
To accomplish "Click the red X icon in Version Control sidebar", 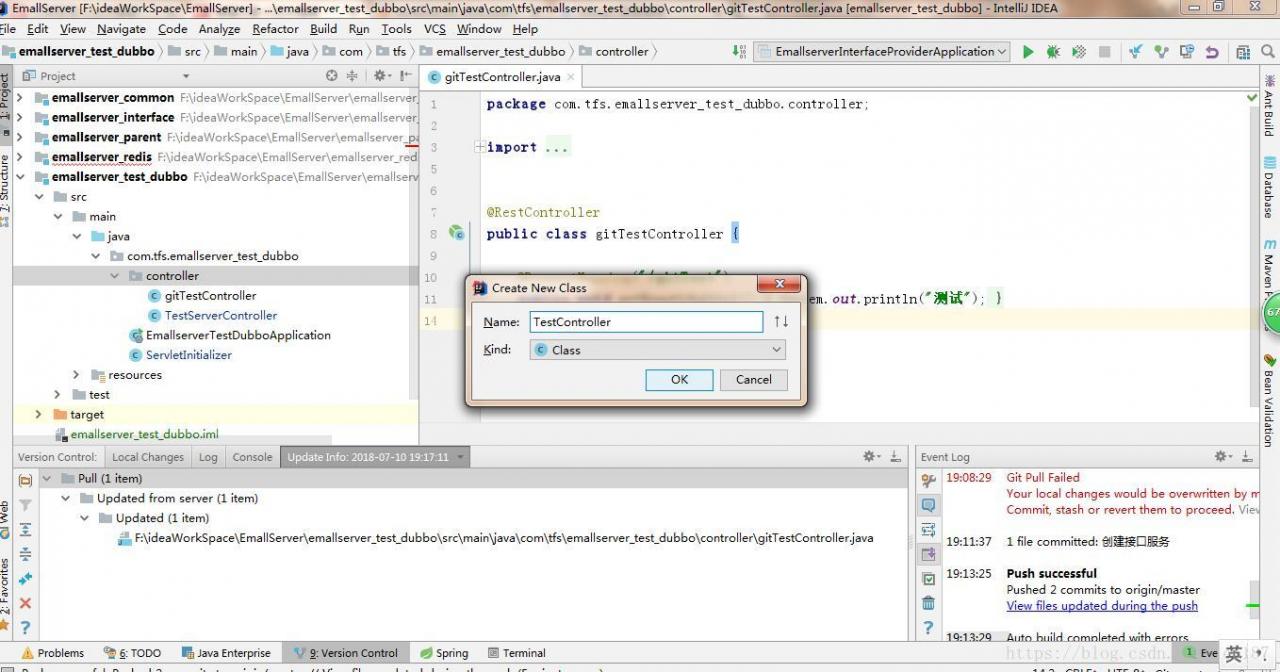I will point(26,603).
